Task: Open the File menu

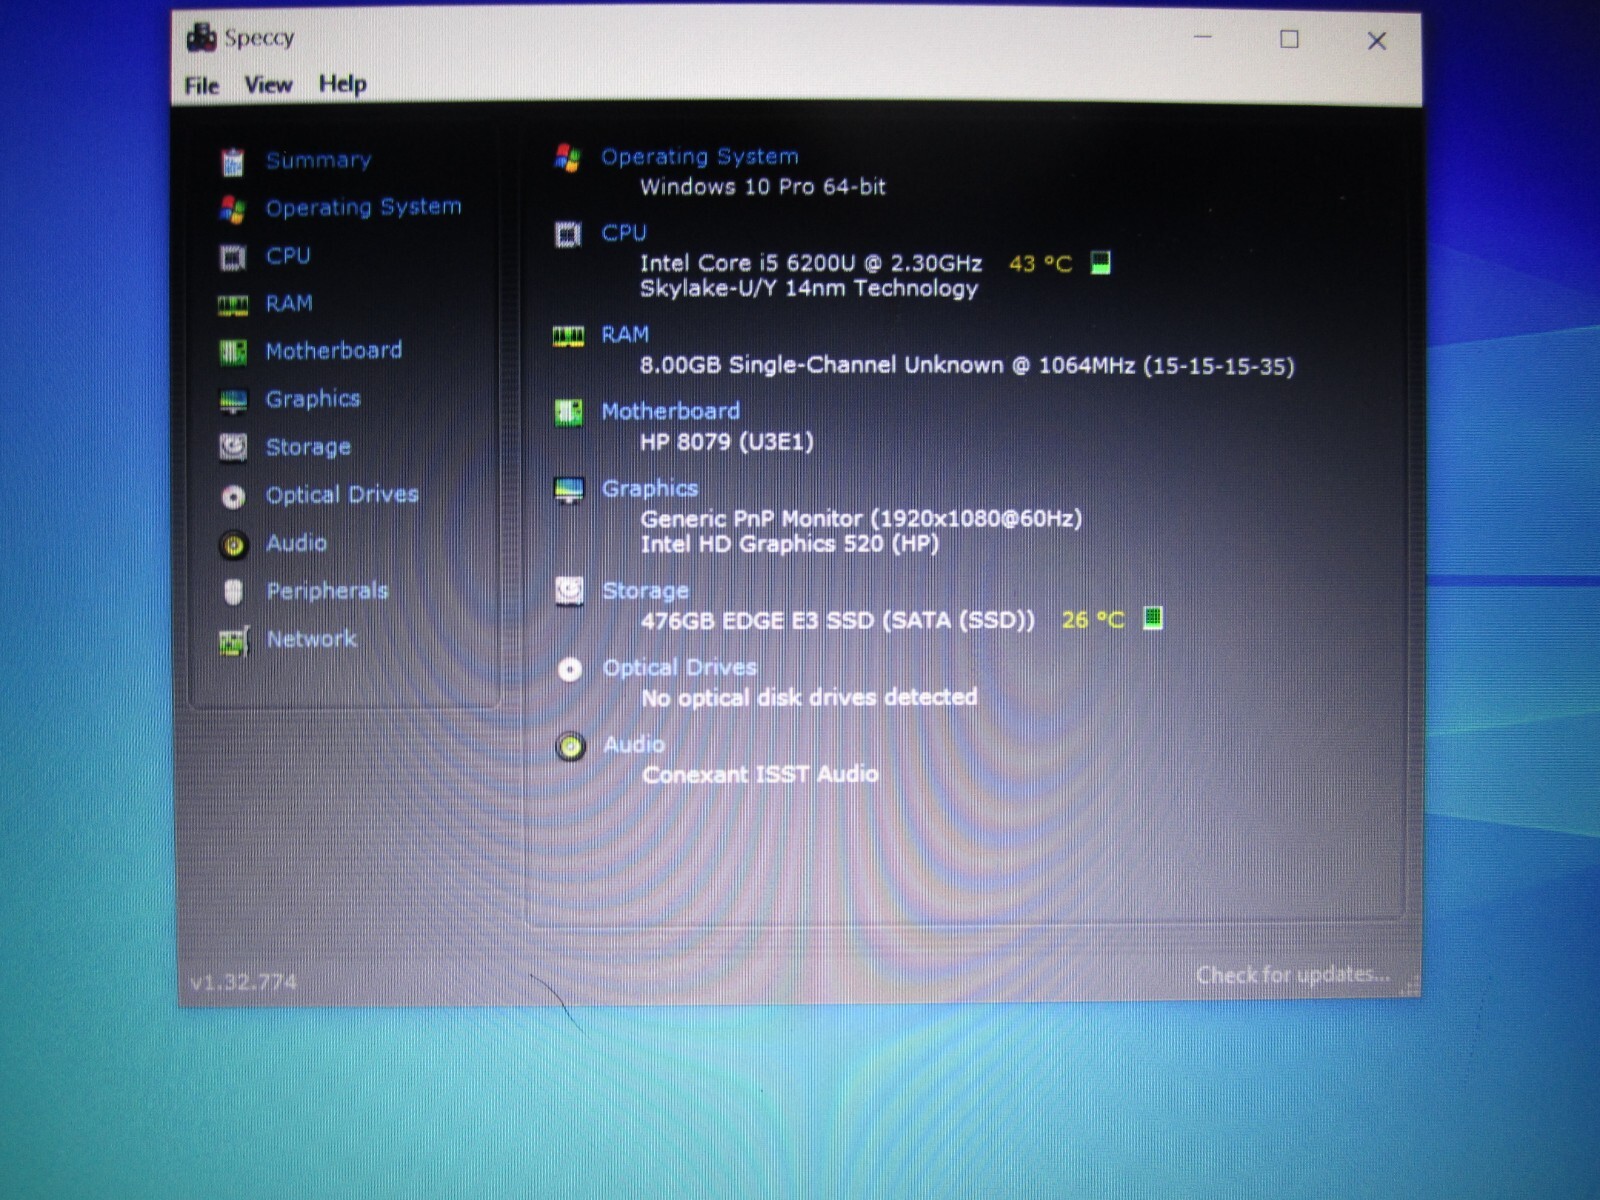Action: tap(201, 86)
